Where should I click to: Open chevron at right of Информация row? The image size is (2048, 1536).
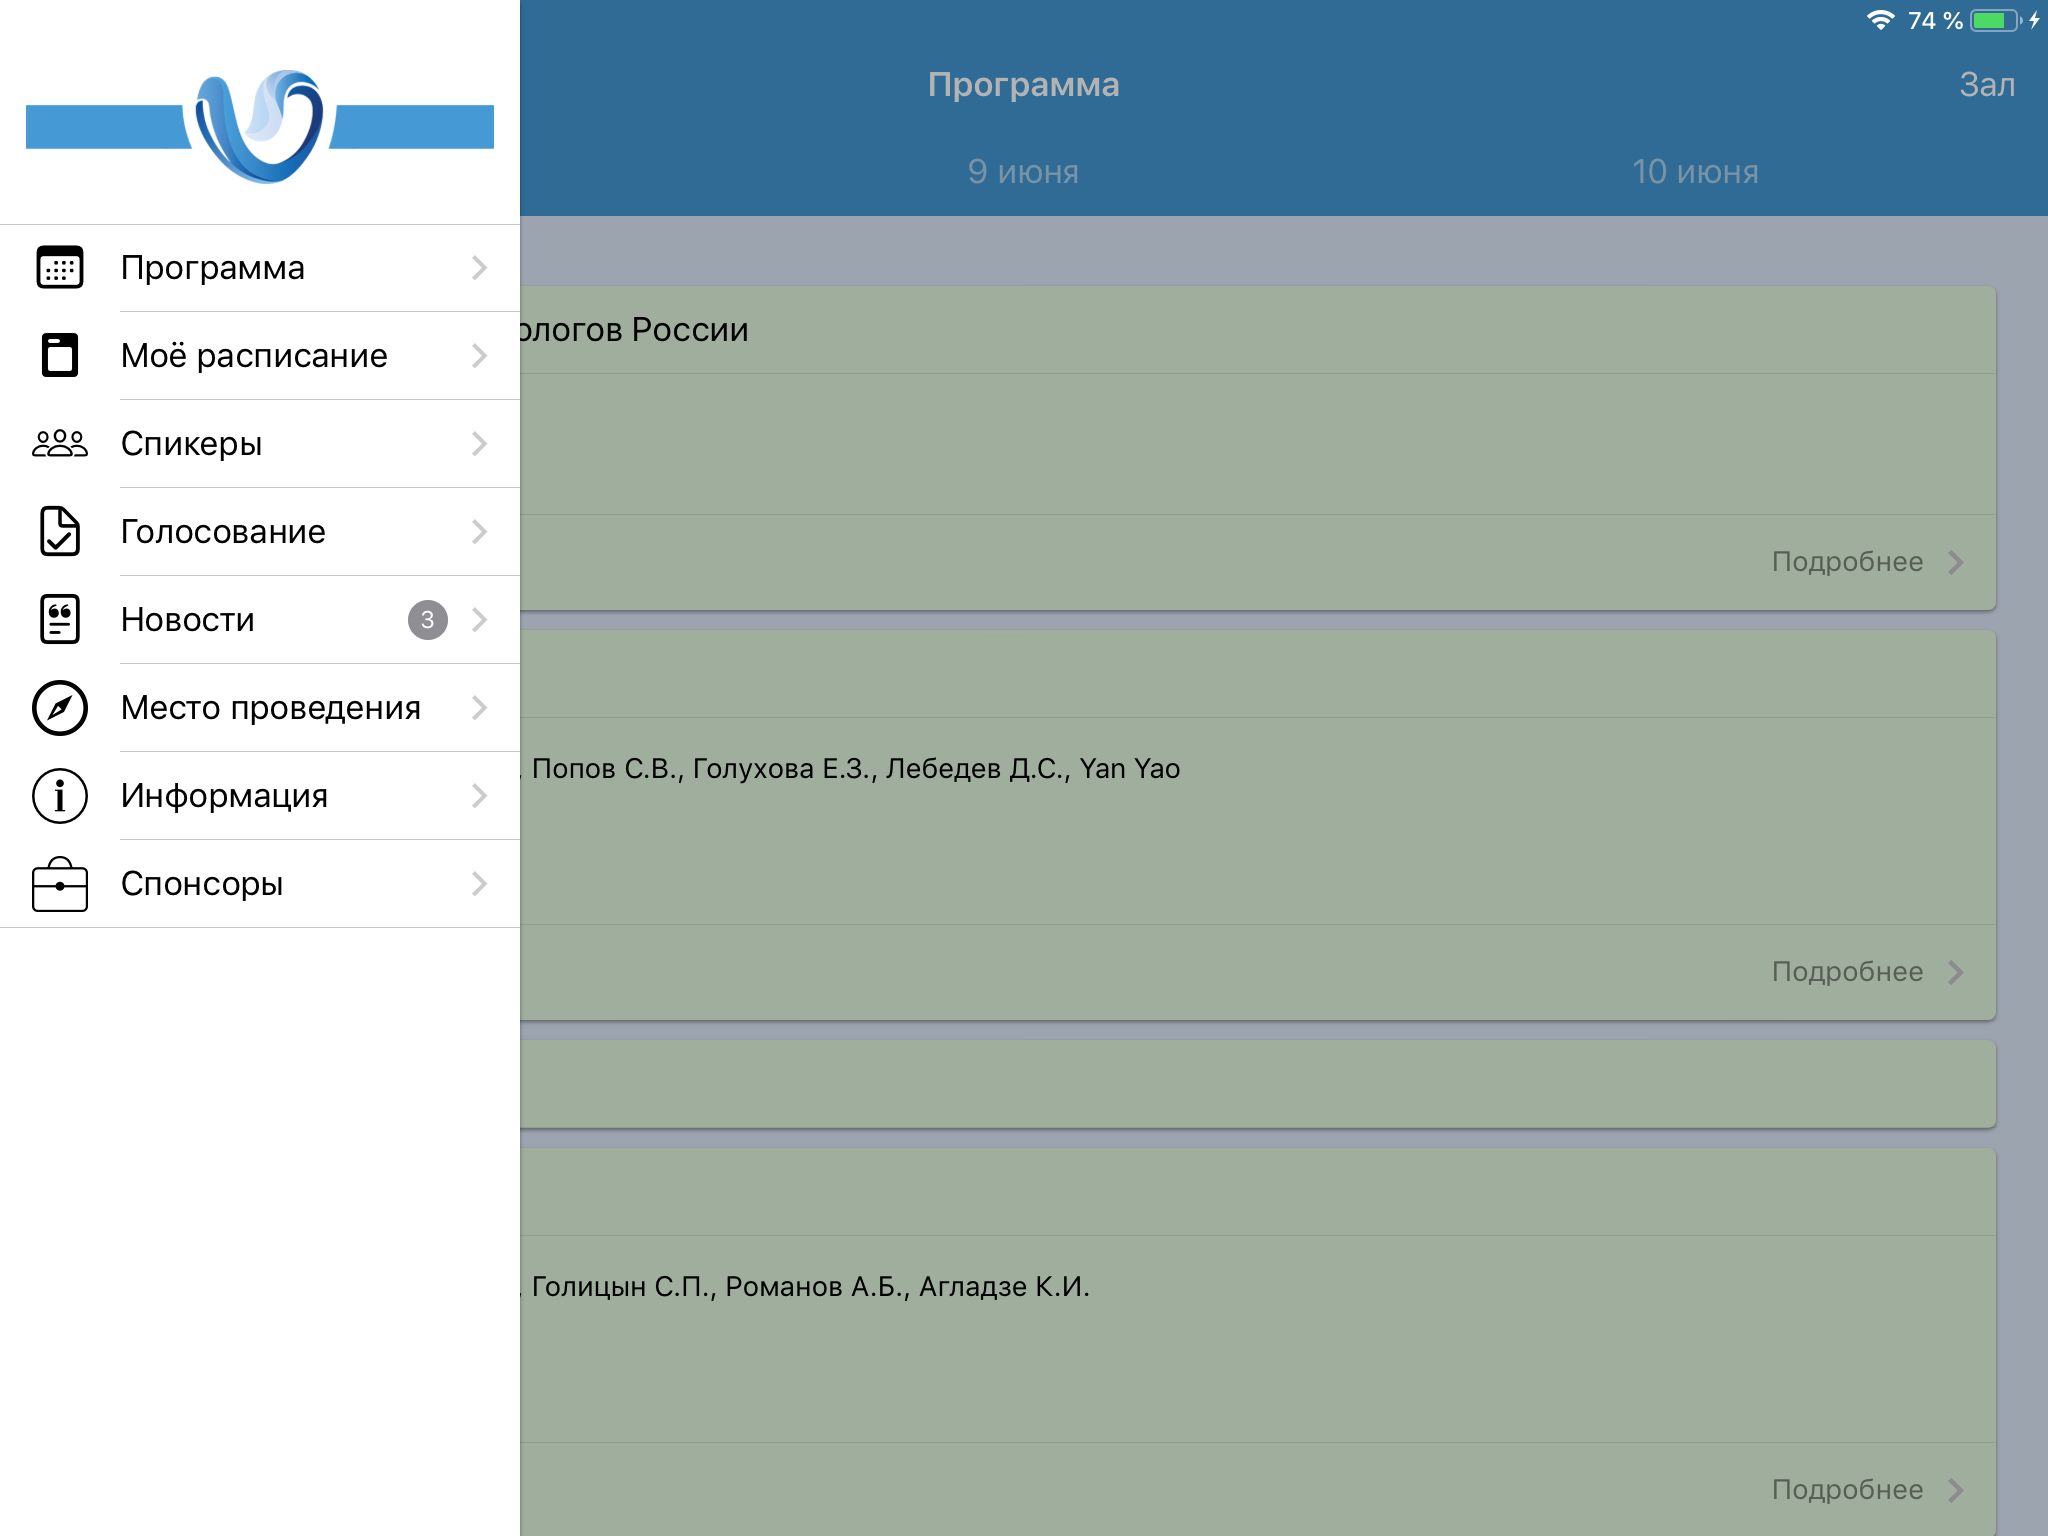pyautogui.click(x=480, y=796)
